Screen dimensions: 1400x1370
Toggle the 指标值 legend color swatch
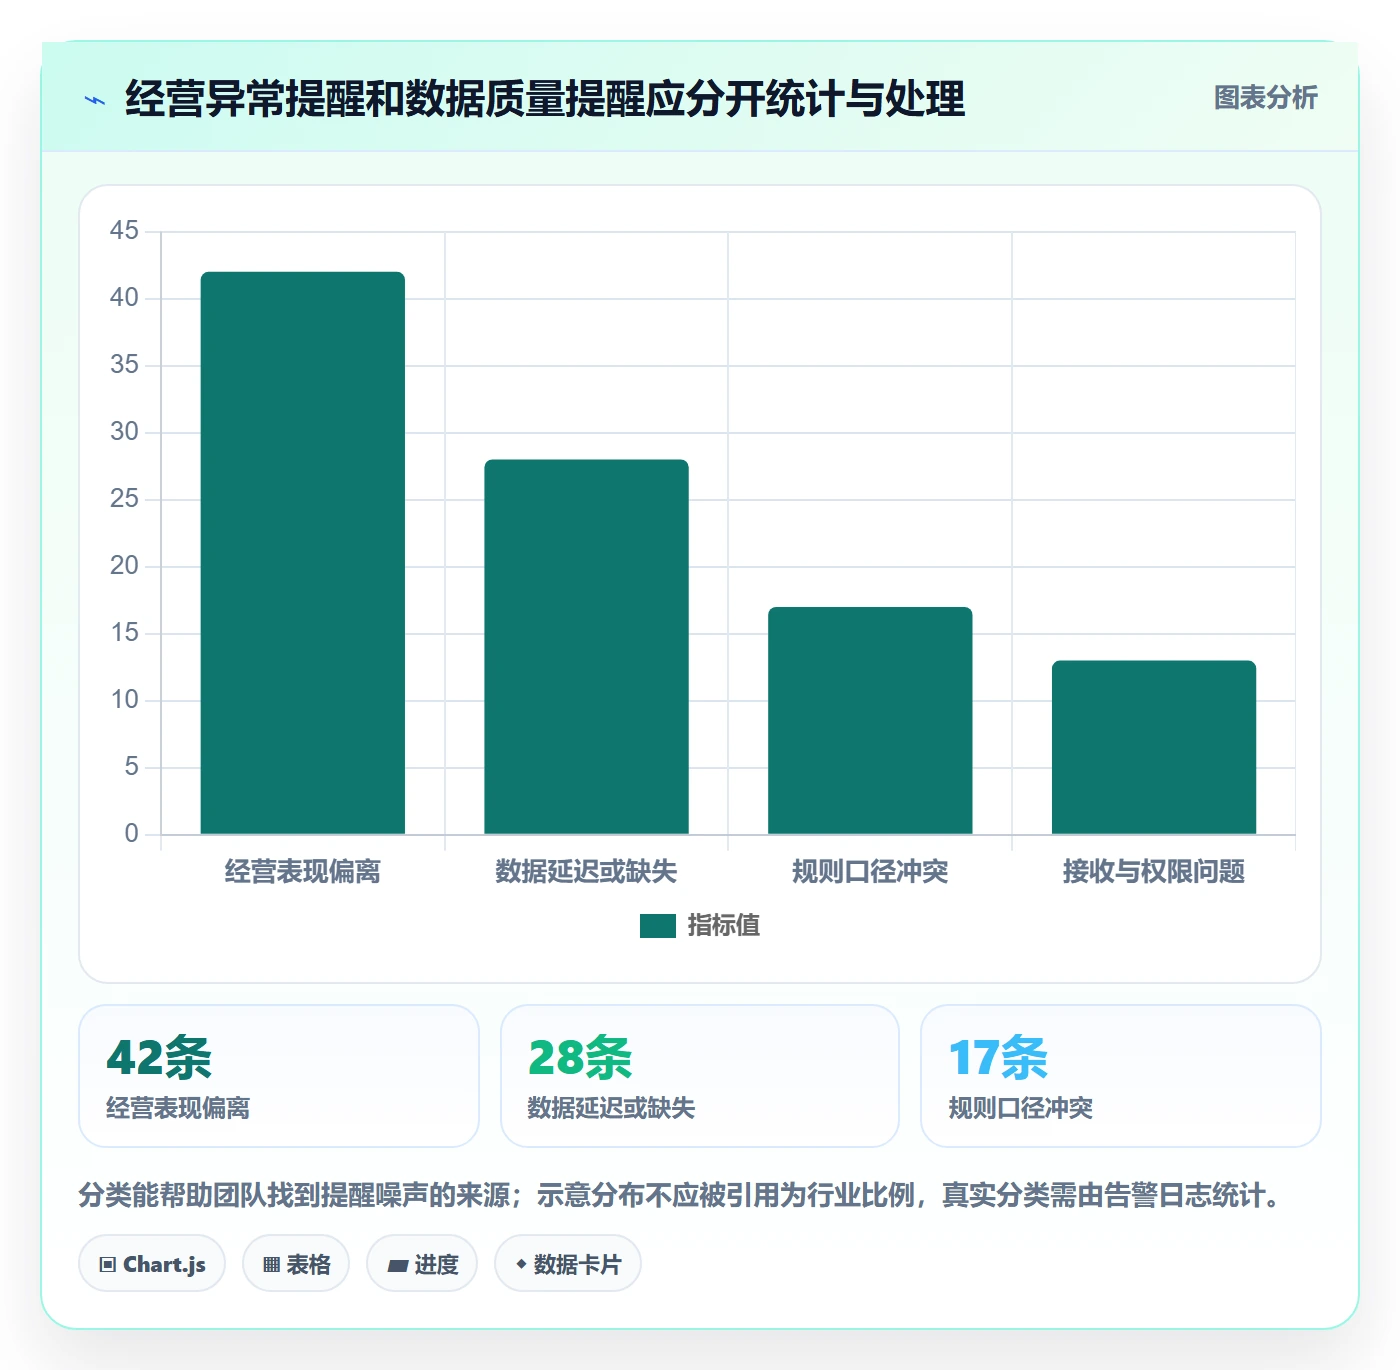658,926
